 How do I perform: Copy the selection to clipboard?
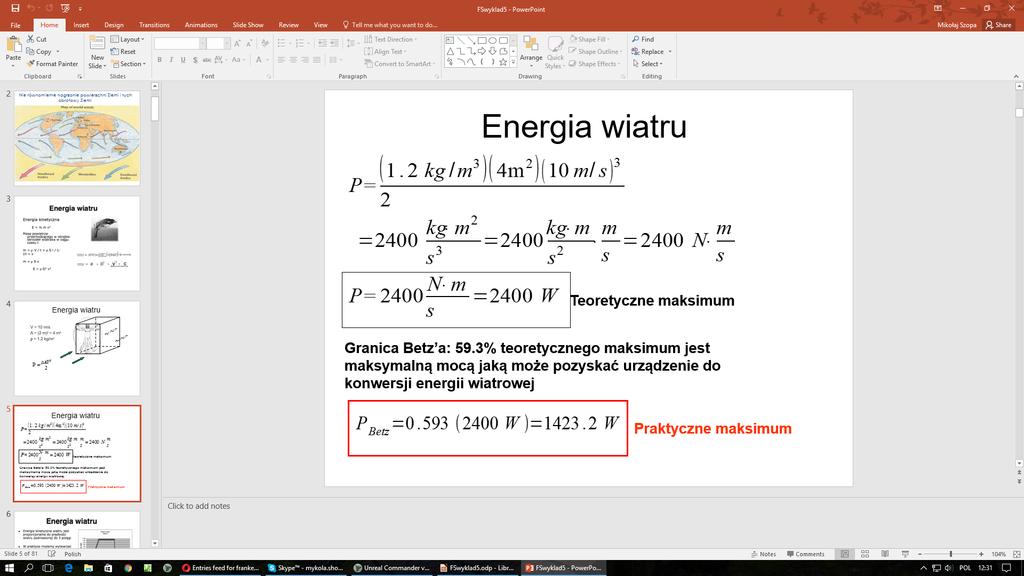[39, 52]
